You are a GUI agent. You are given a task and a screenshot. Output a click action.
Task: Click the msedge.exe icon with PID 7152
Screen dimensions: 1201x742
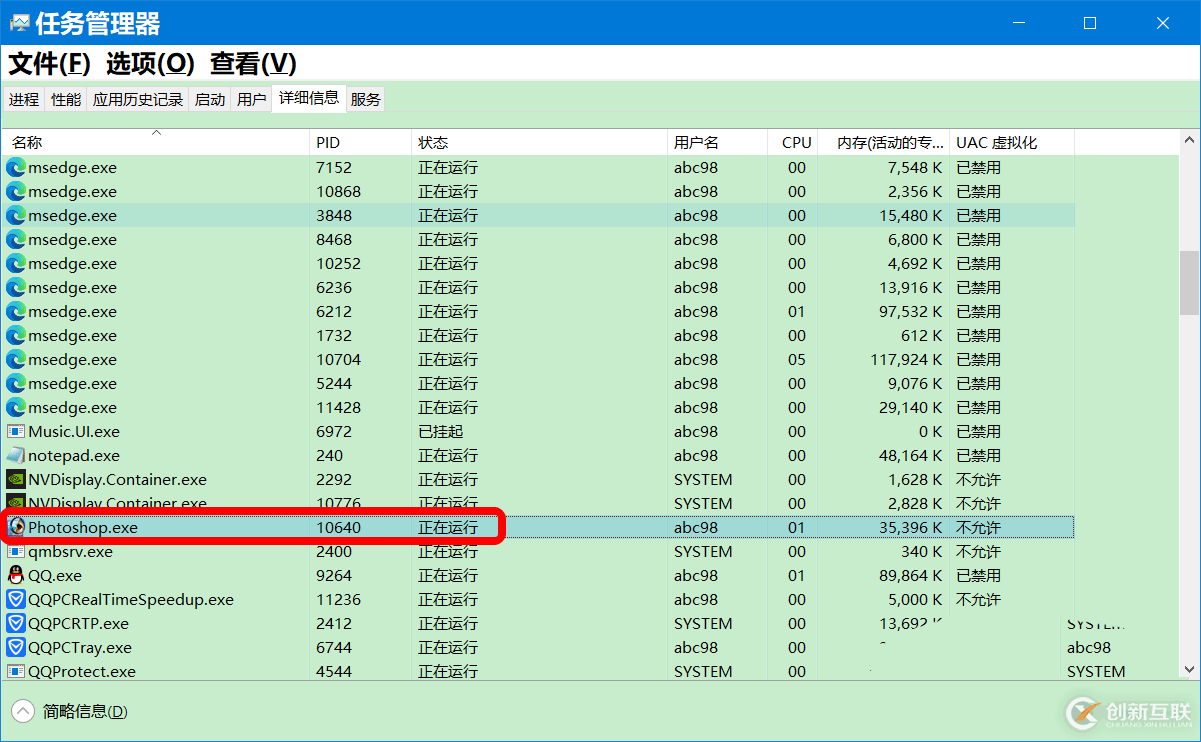(x=16, y=167)
